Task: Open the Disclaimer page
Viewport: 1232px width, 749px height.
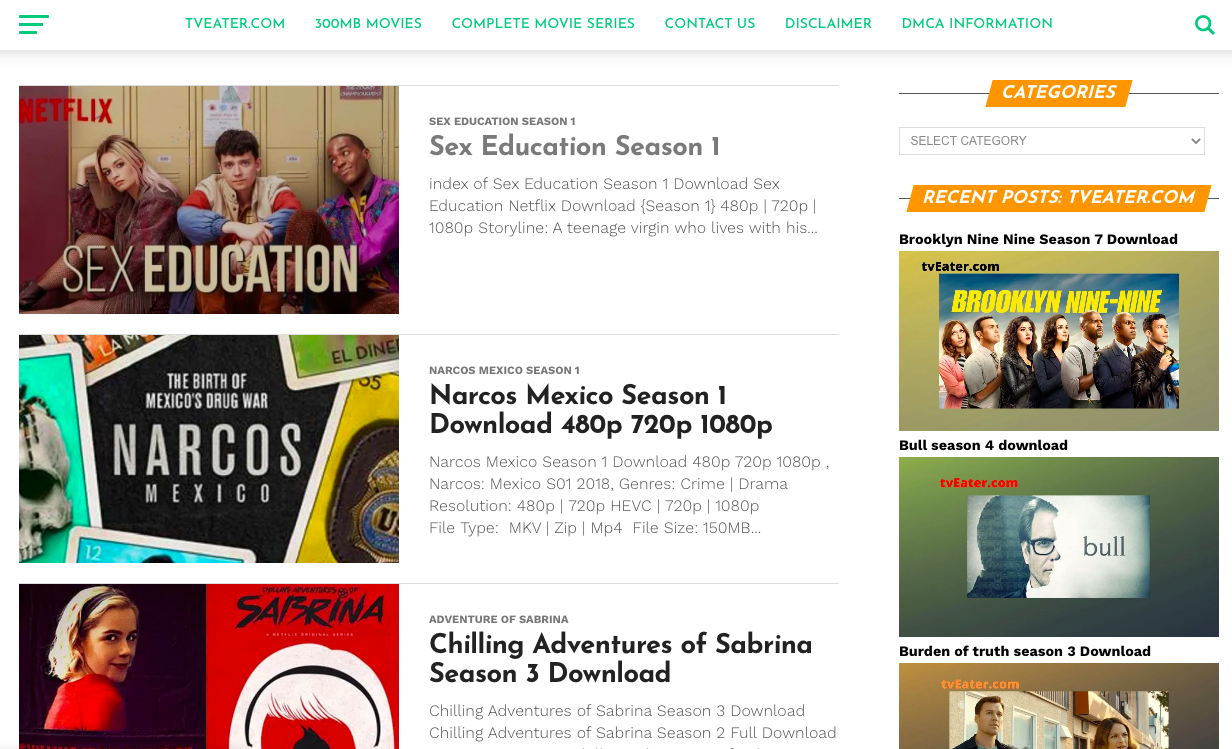Action: 828,24
